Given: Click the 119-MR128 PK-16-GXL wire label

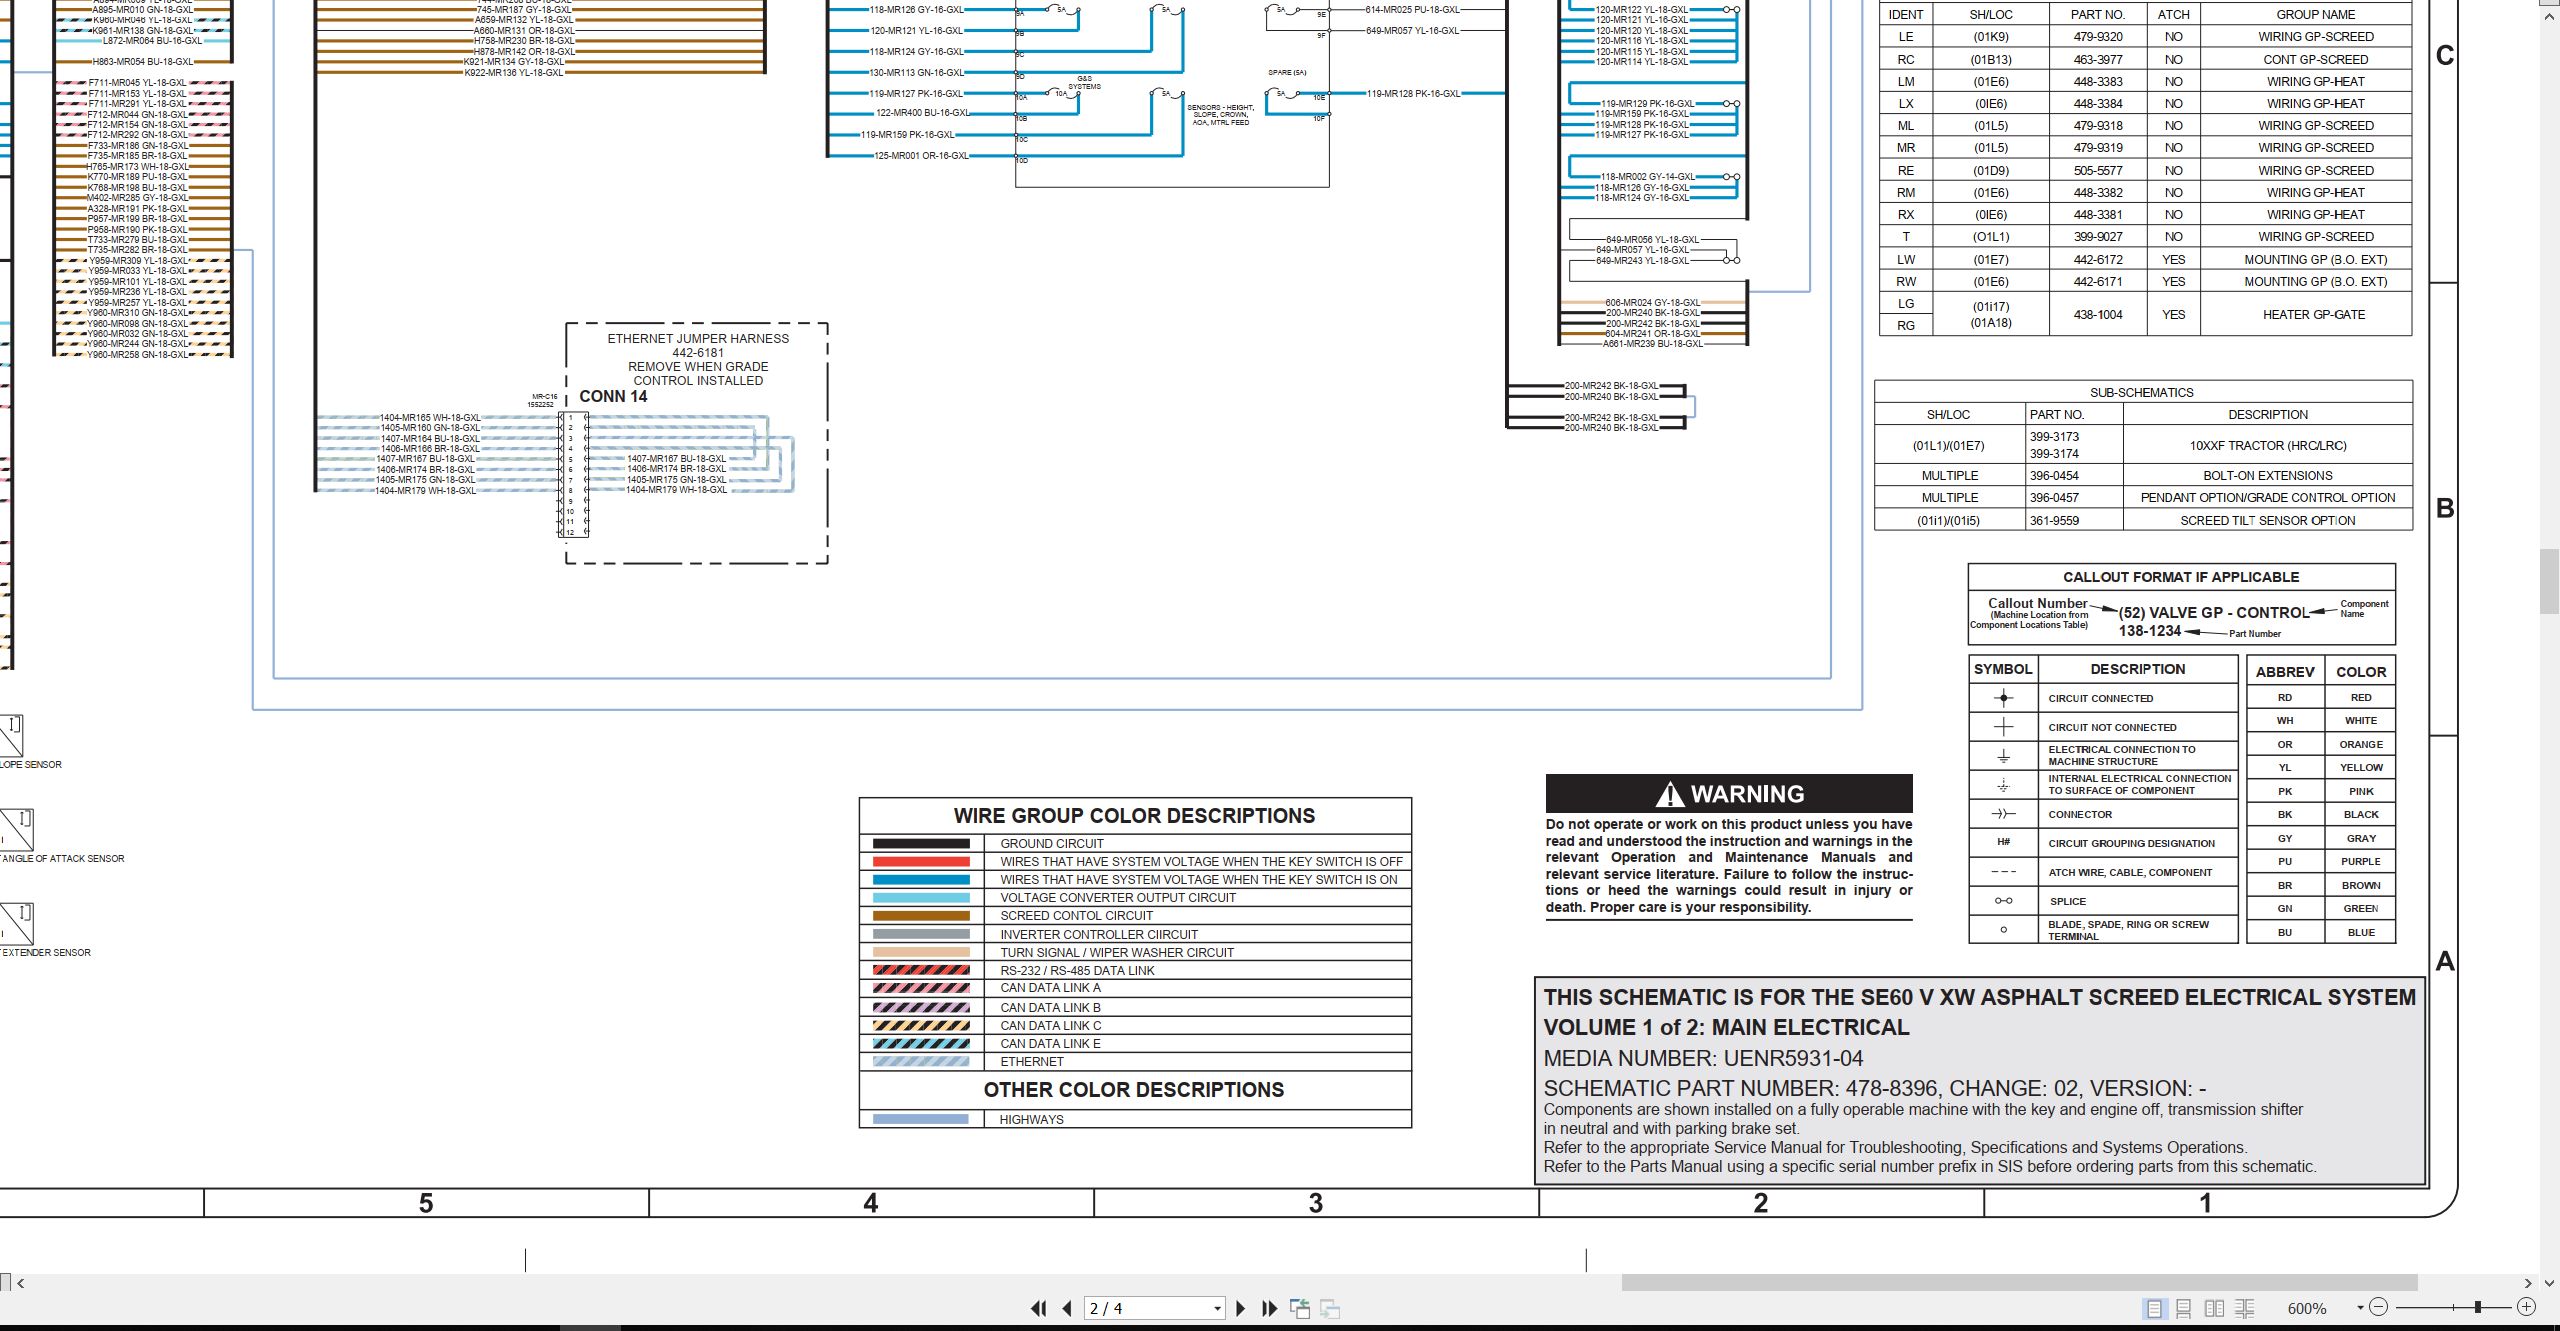Looking at the screenshot, I should click(1413, 94).
